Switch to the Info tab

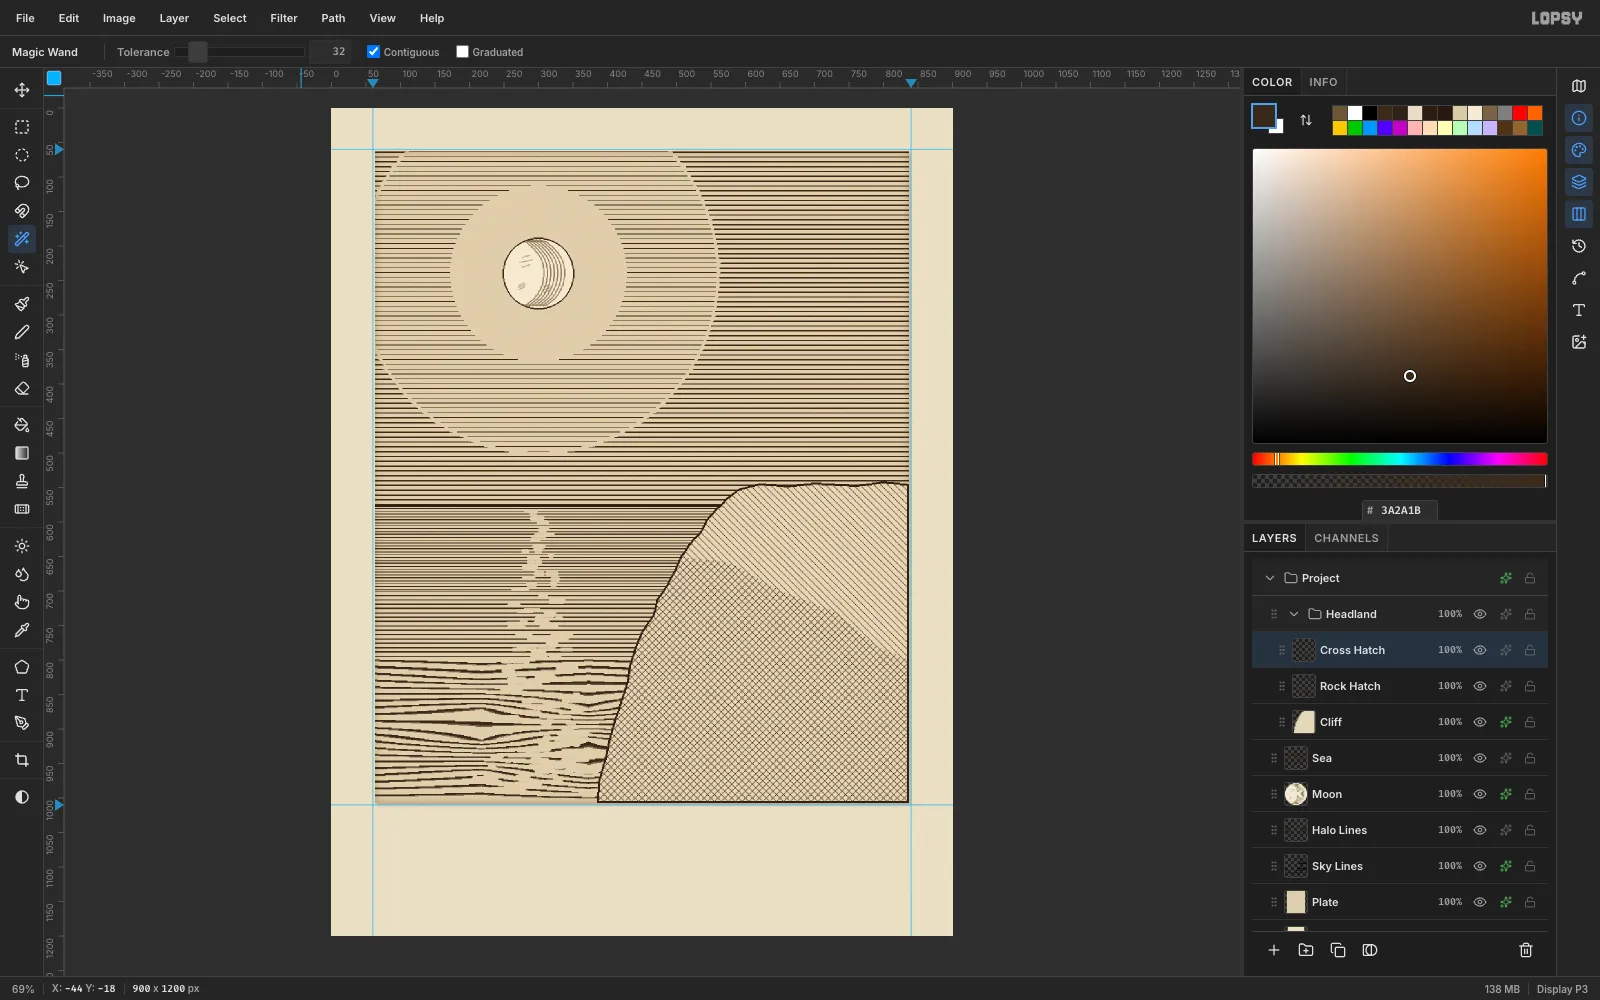(1323, 82)
